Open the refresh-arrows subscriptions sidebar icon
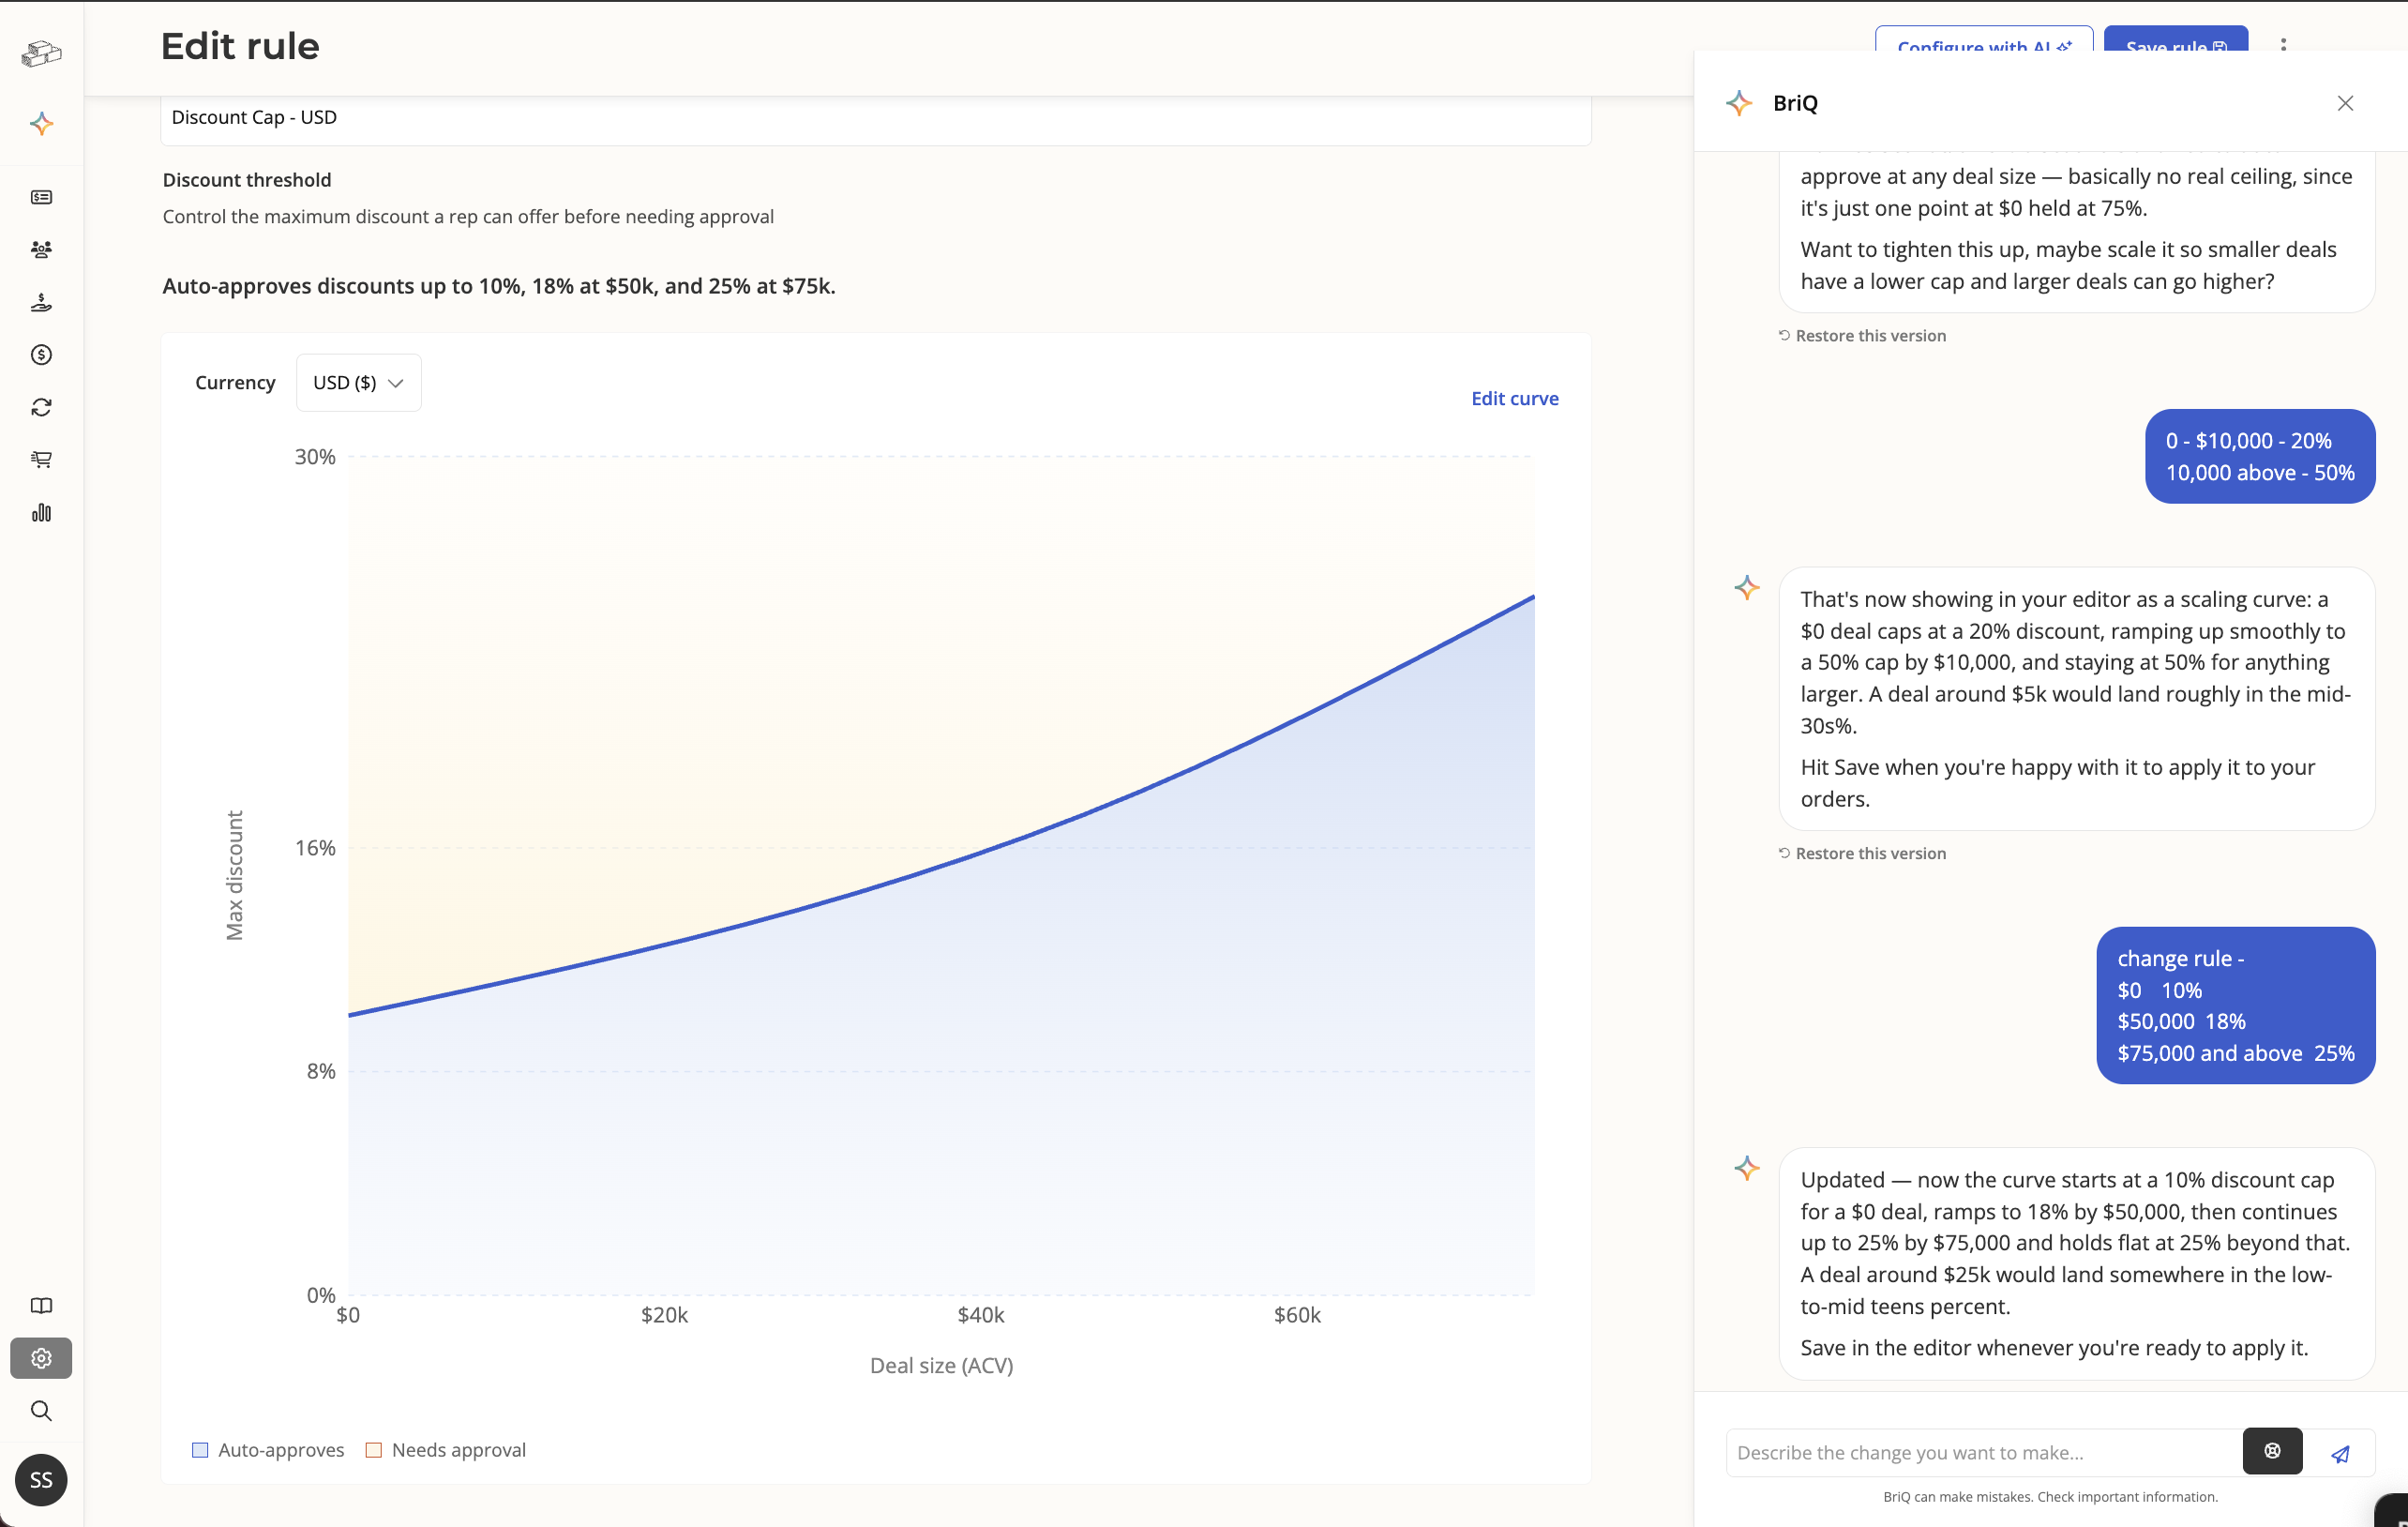This screenshot has width=2408, height=1527. [x=41, y=407]
